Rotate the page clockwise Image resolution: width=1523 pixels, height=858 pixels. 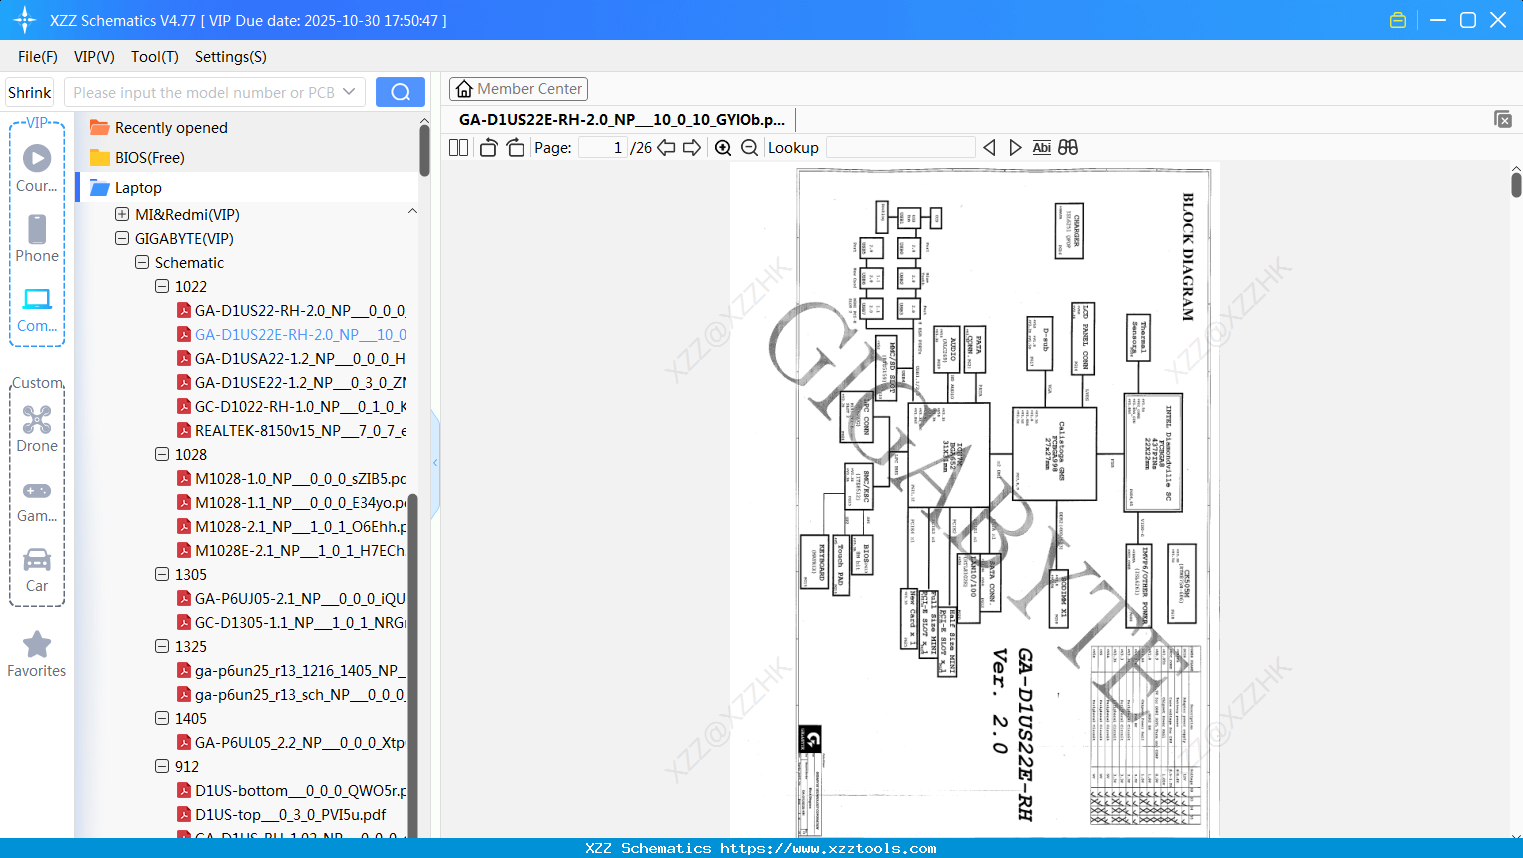[515, 148]
